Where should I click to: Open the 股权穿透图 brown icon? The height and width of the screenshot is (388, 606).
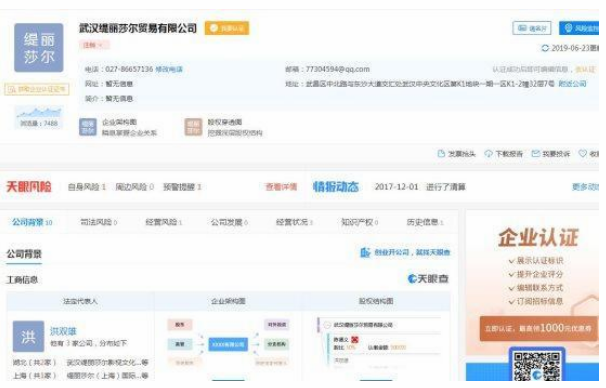[193, 127]
